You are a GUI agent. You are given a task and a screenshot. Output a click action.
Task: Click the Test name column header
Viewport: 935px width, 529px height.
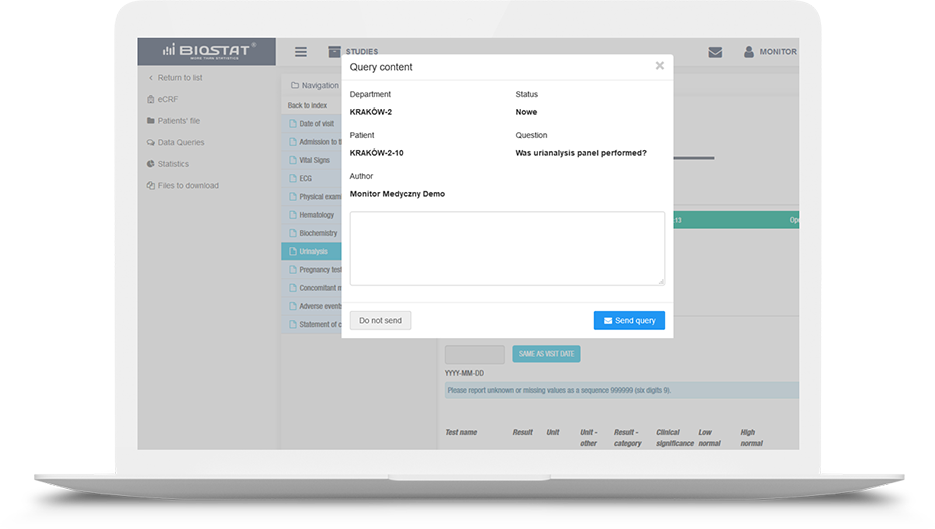pyautogui.click(x=461, y=432)
